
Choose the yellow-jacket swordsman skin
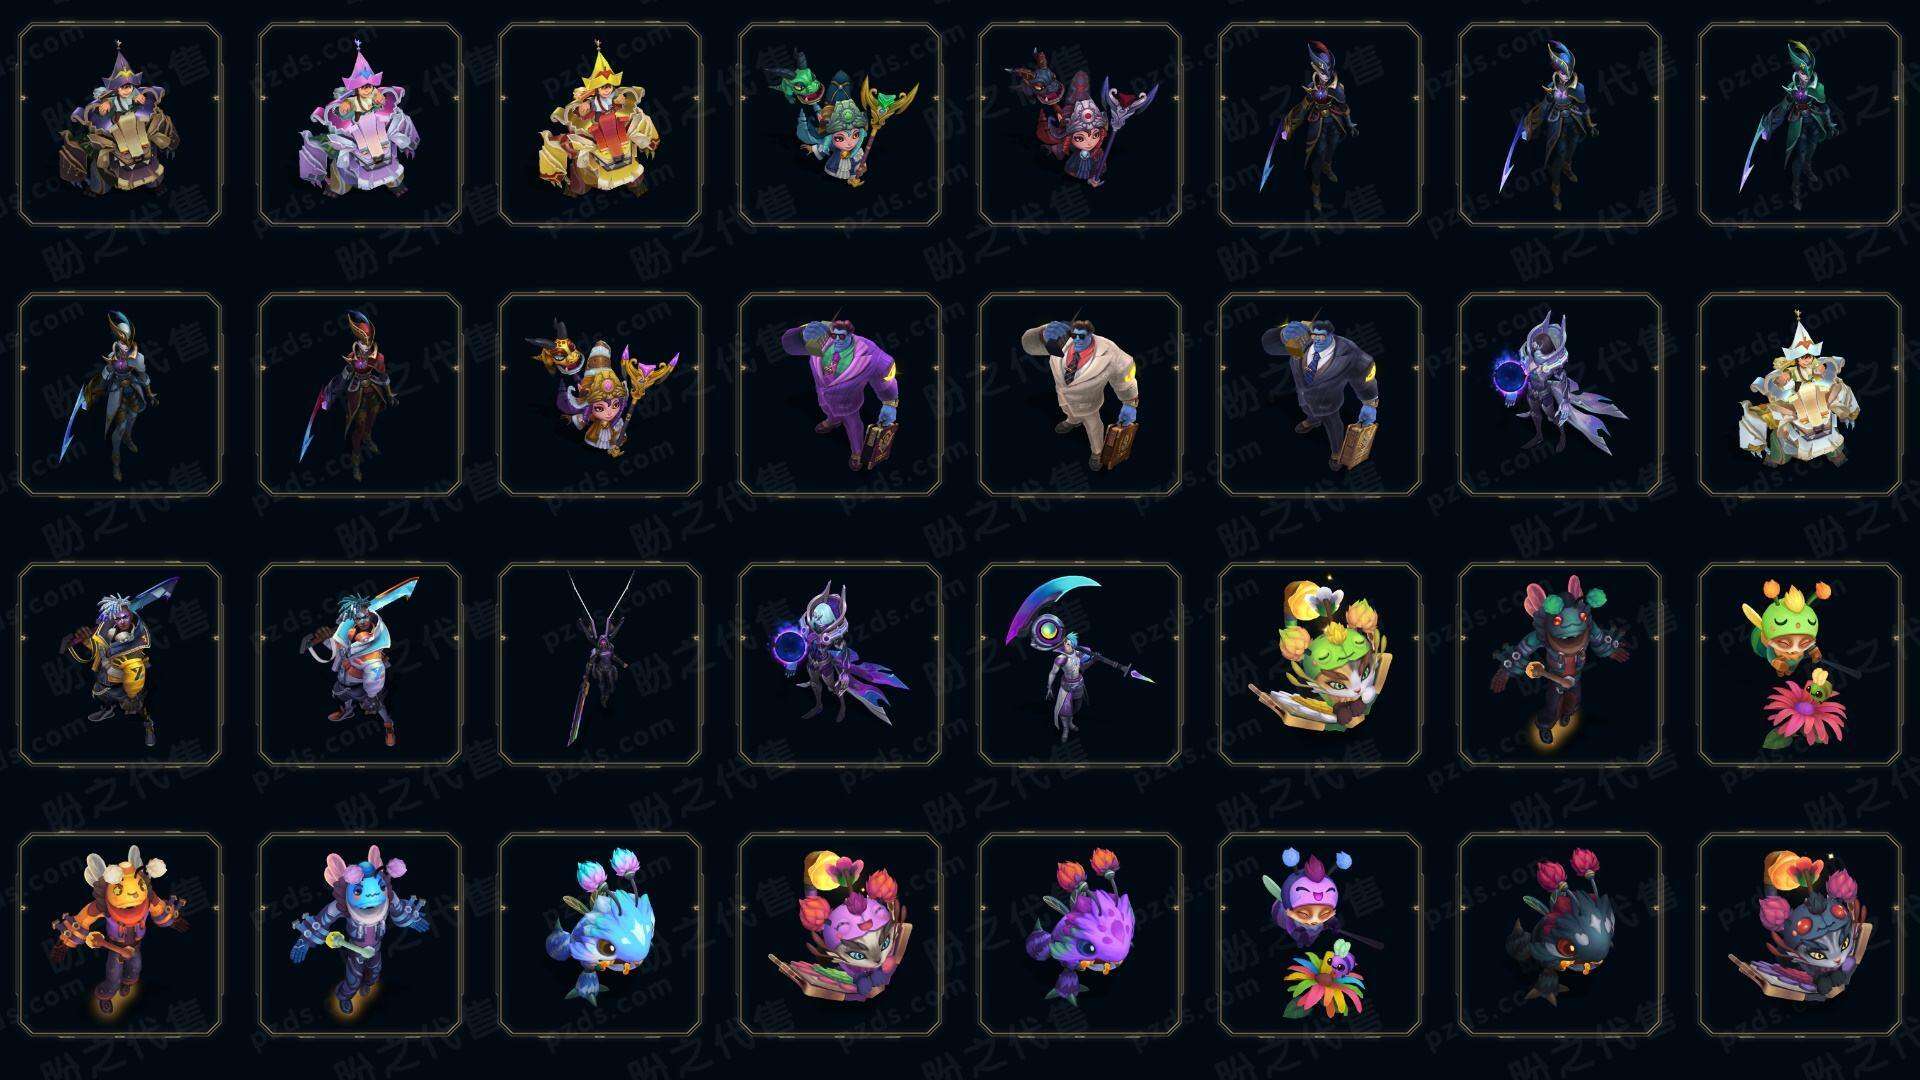[120, 665]
